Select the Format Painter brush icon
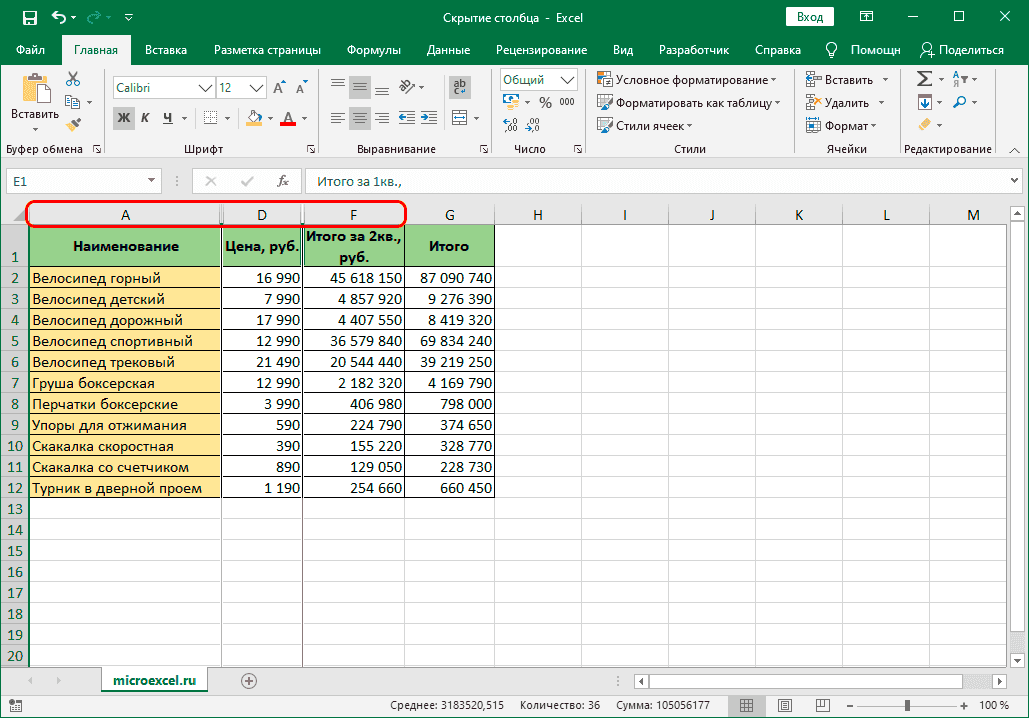The image size is (1029, 718). 73,125
